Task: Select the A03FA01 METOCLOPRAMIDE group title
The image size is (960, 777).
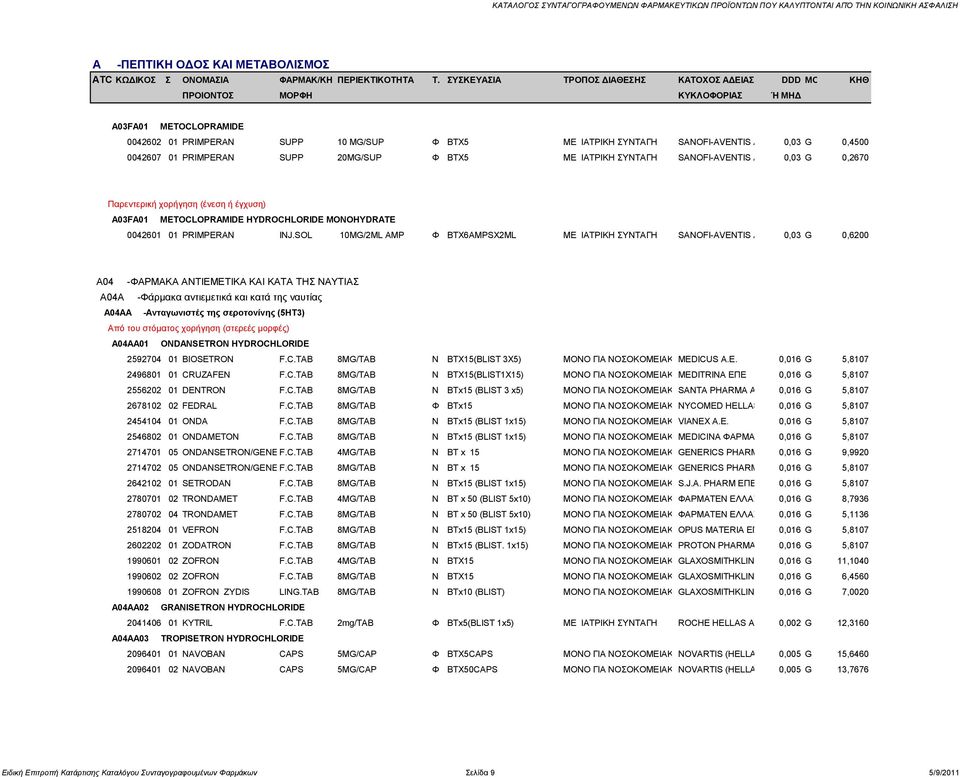Action: pos(178,127)
